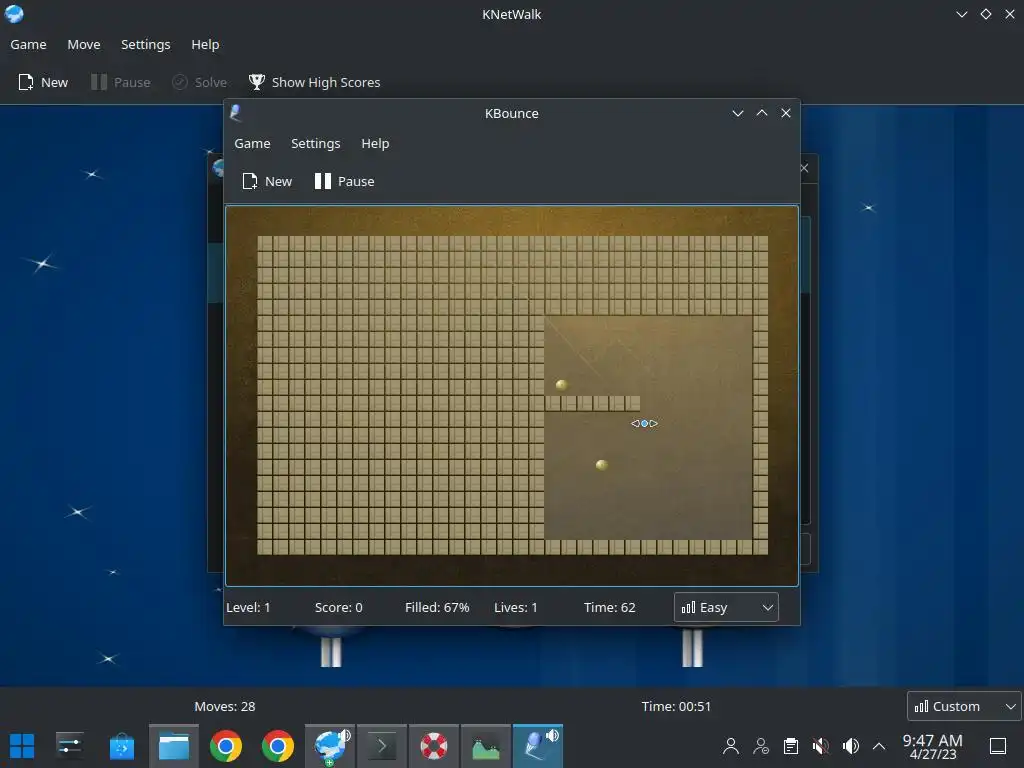Open the volume speaker tray icon
1024x768 pixels.
tap(850, 746)
